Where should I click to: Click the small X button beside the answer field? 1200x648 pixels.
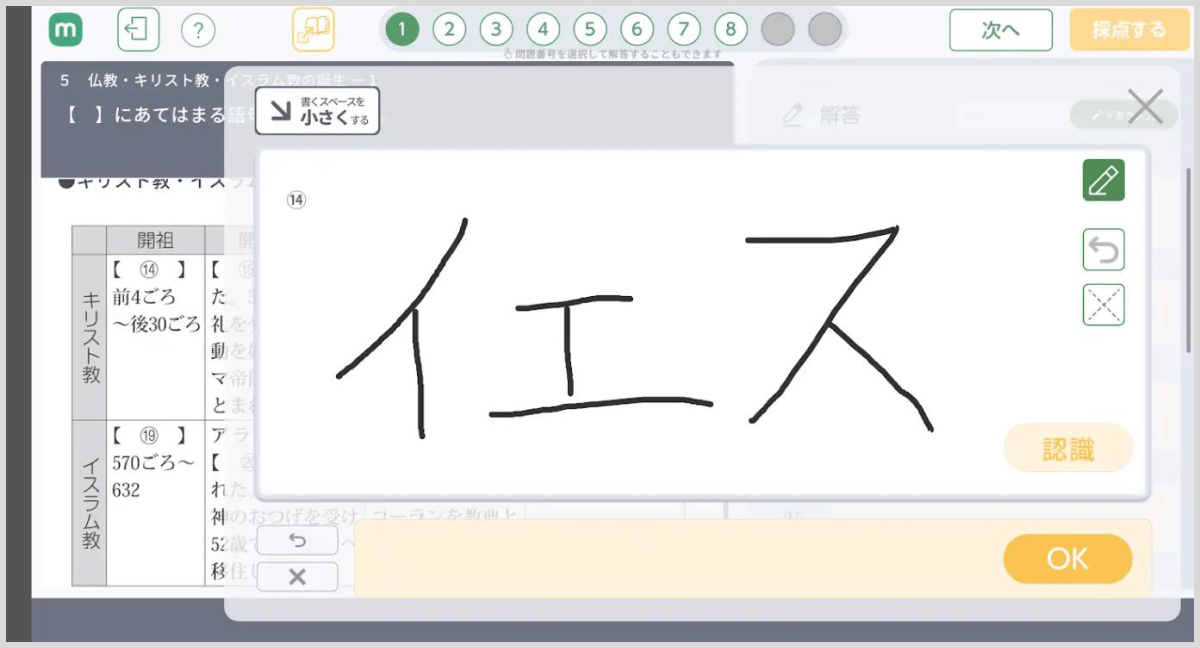pos(297,577)
